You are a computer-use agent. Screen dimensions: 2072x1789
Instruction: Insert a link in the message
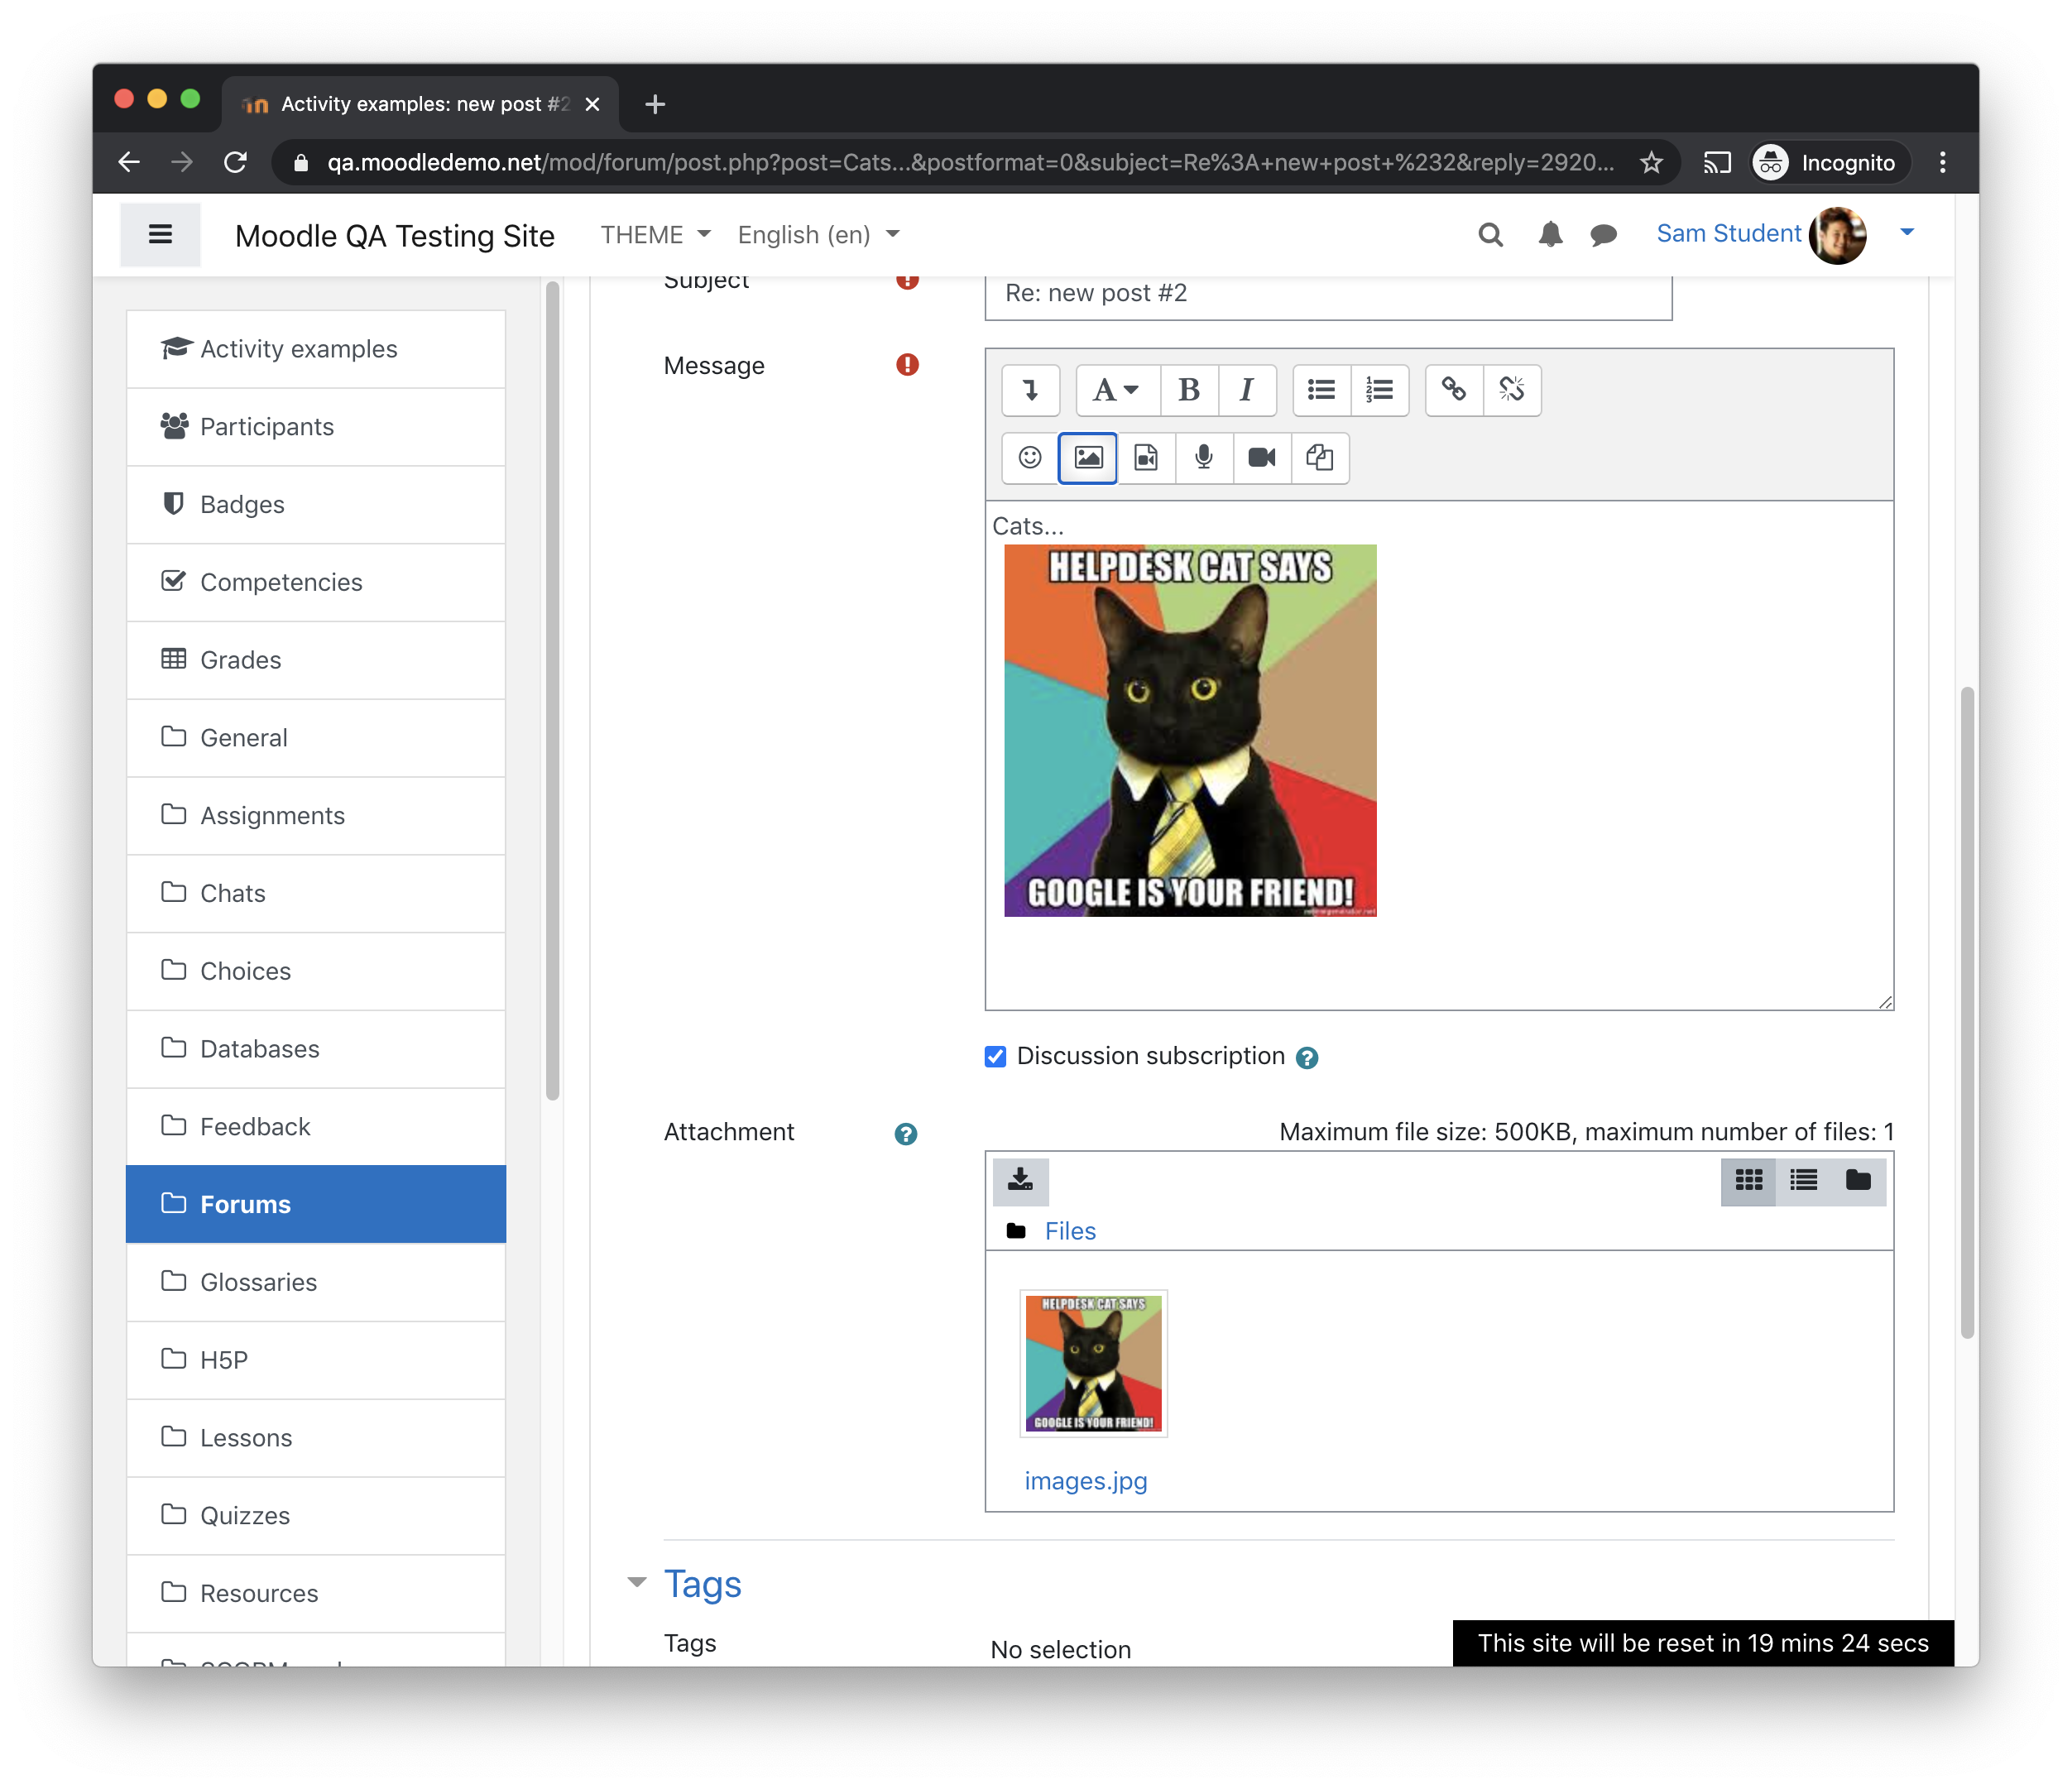pyautogui.click(x=1454, y=390)
